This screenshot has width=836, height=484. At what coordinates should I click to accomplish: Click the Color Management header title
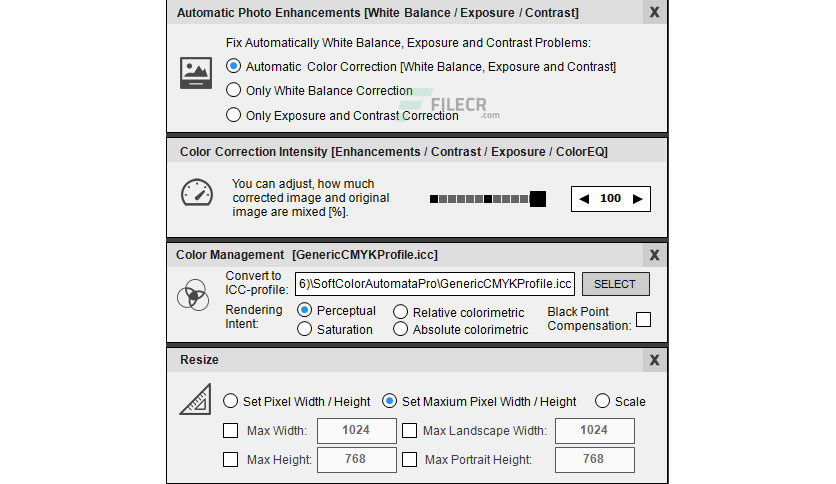point(307,255)
